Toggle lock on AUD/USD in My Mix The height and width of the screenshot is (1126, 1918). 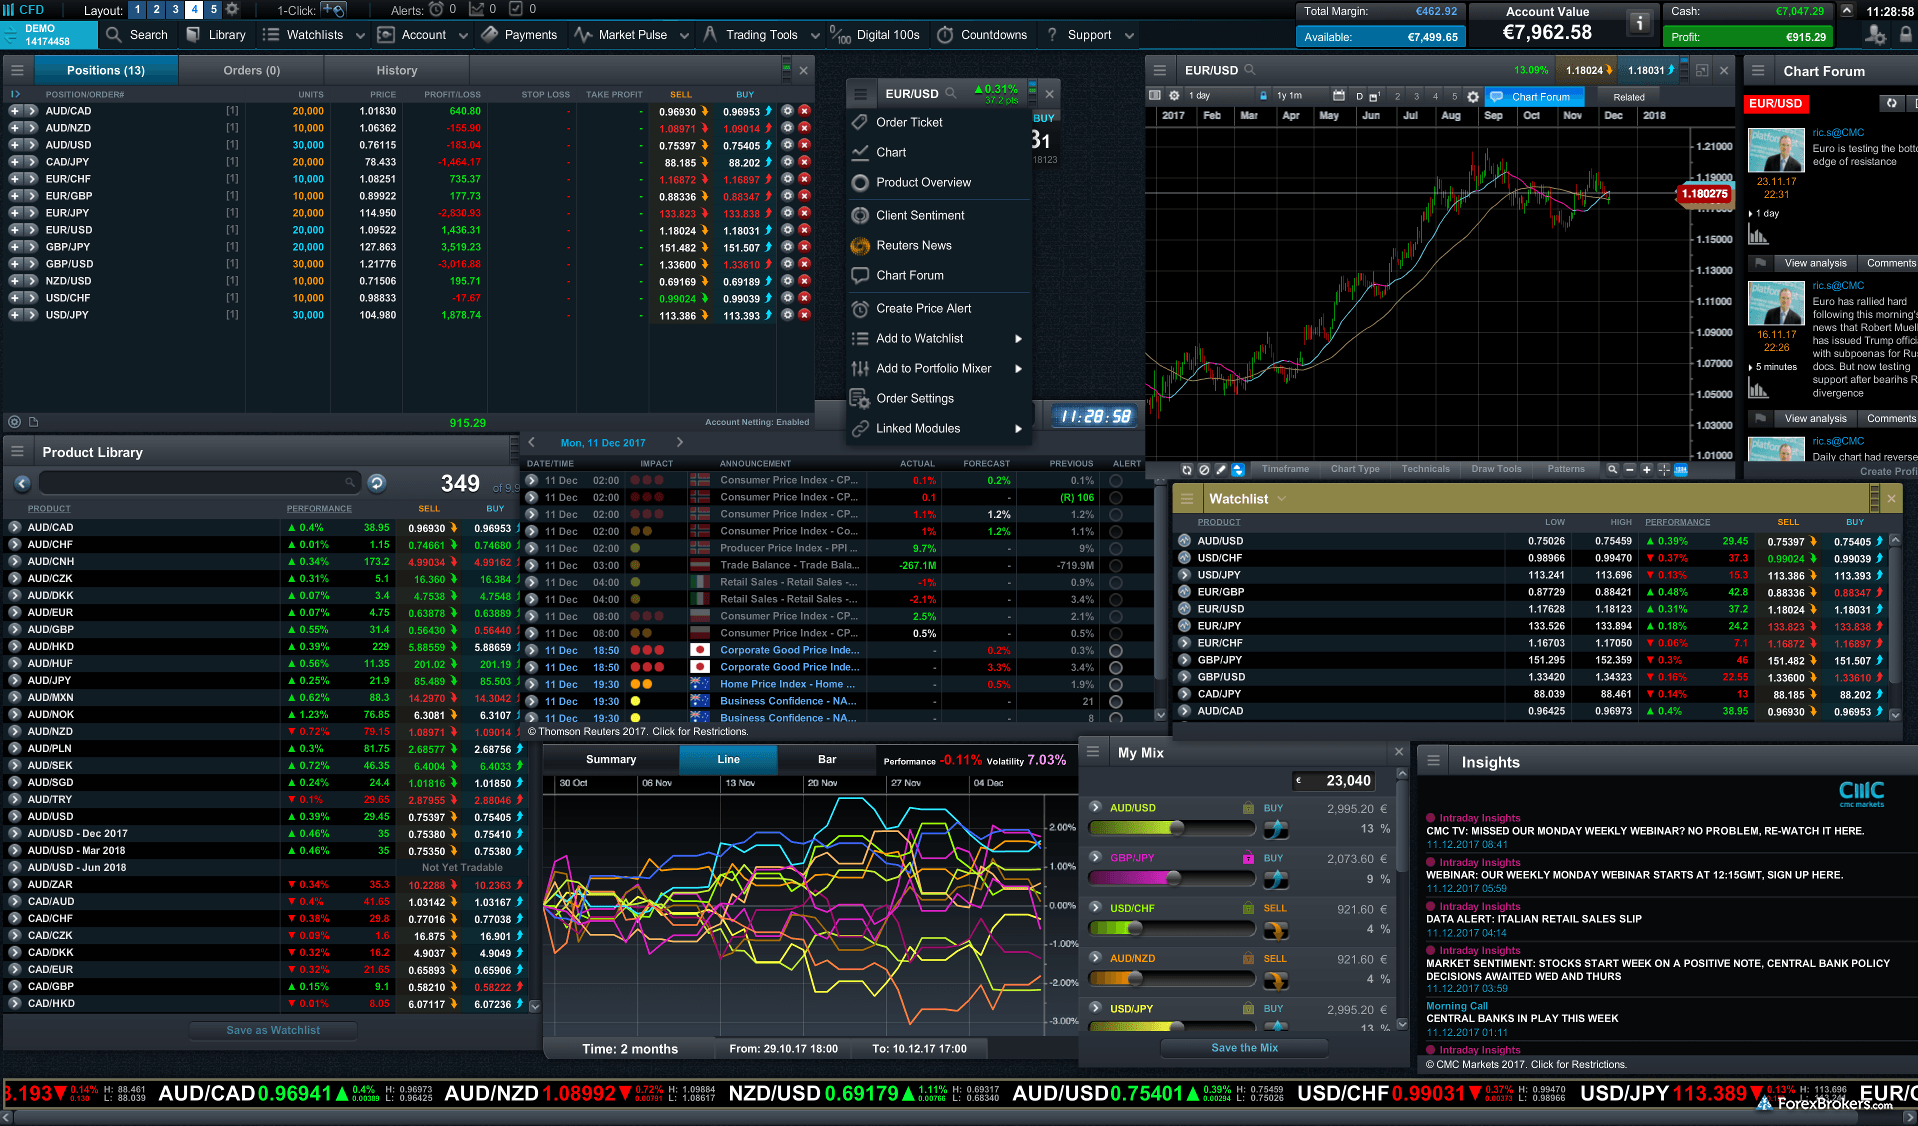1248,808
